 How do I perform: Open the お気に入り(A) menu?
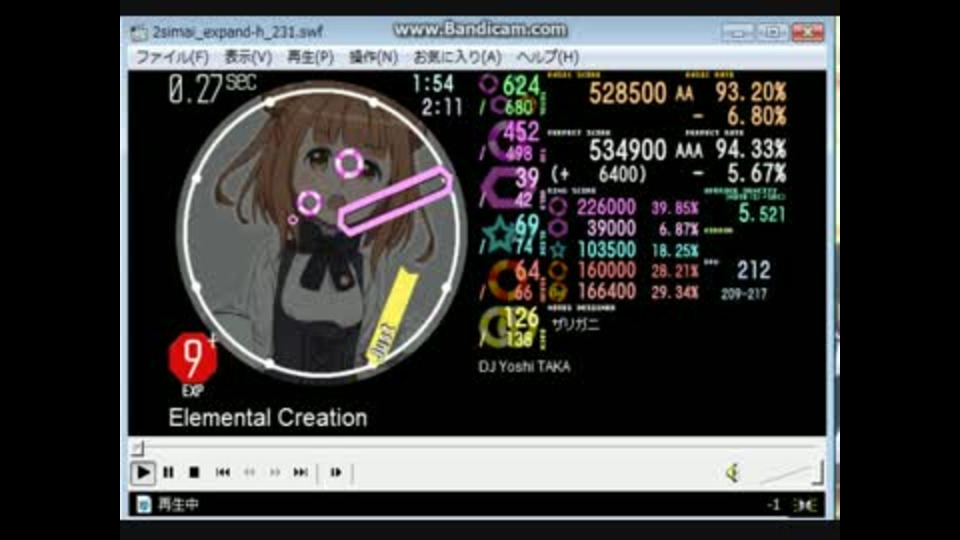(x=457, y=58)
